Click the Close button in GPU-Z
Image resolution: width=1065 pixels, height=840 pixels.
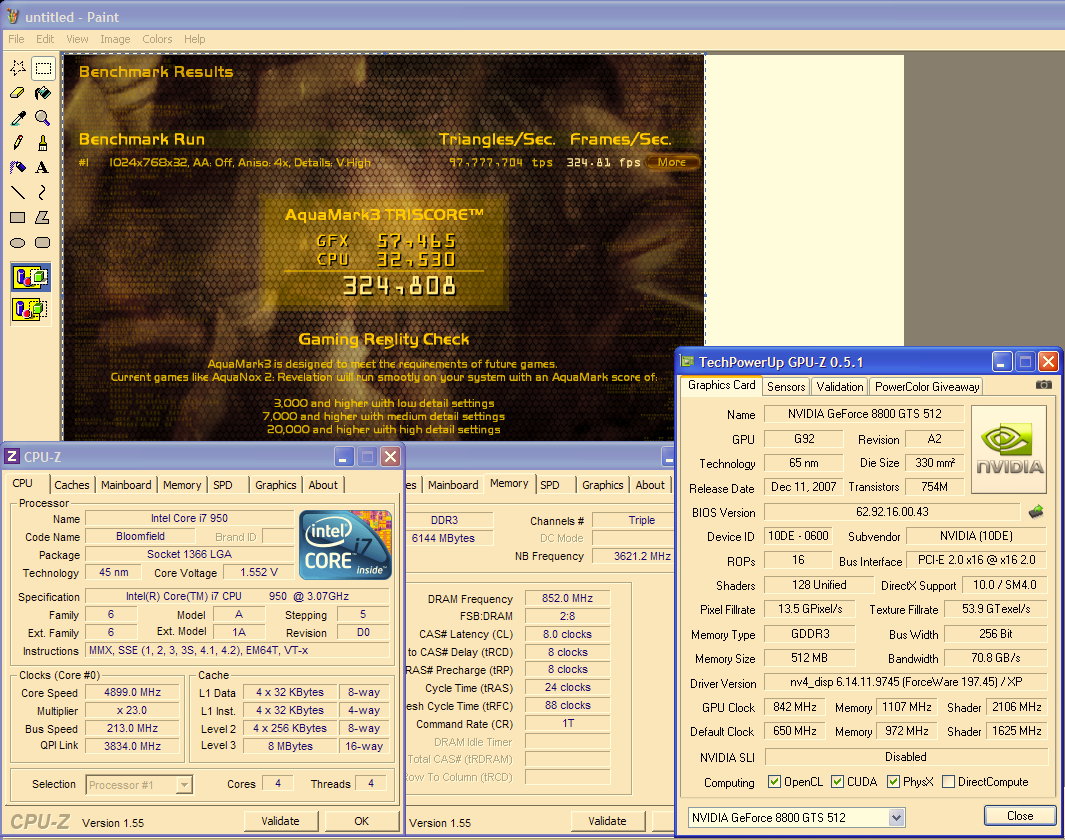tap(1020, 816)
